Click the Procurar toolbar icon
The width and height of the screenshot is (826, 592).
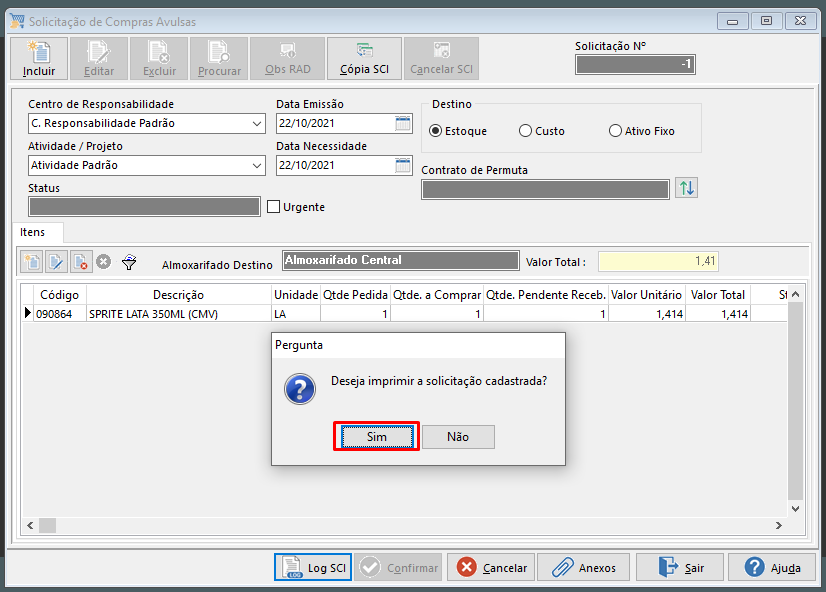(x=219, y=58)
